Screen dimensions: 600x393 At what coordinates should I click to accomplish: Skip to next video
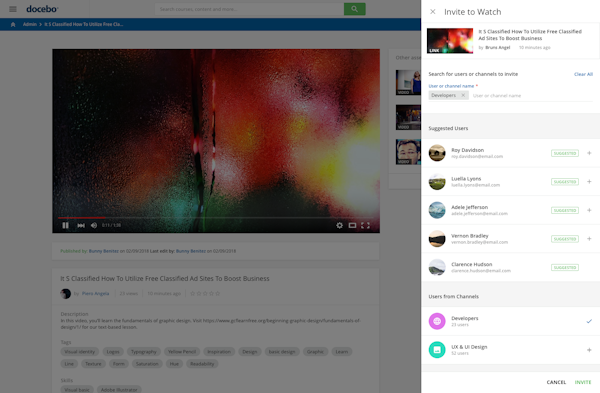pos(81,225)
